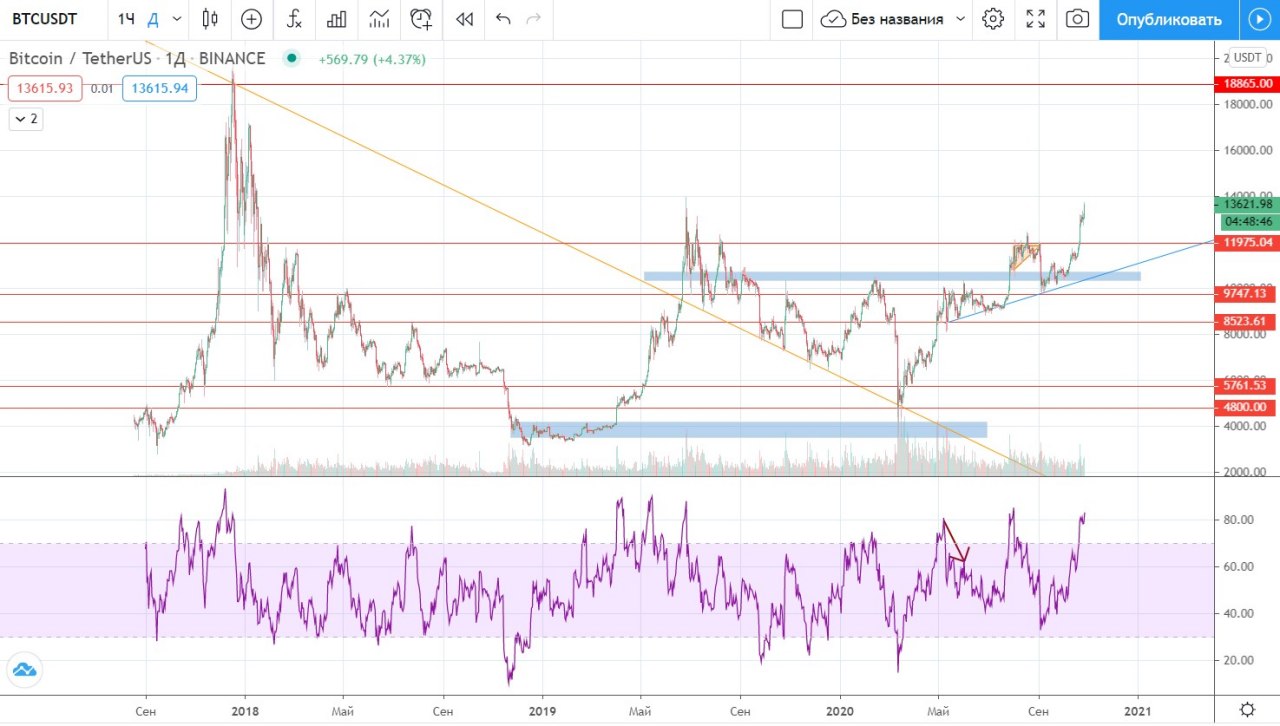Open the indicators fx menu
Image resolution: width=1280 pixels, height=726 pixels.
pos(294,19)
